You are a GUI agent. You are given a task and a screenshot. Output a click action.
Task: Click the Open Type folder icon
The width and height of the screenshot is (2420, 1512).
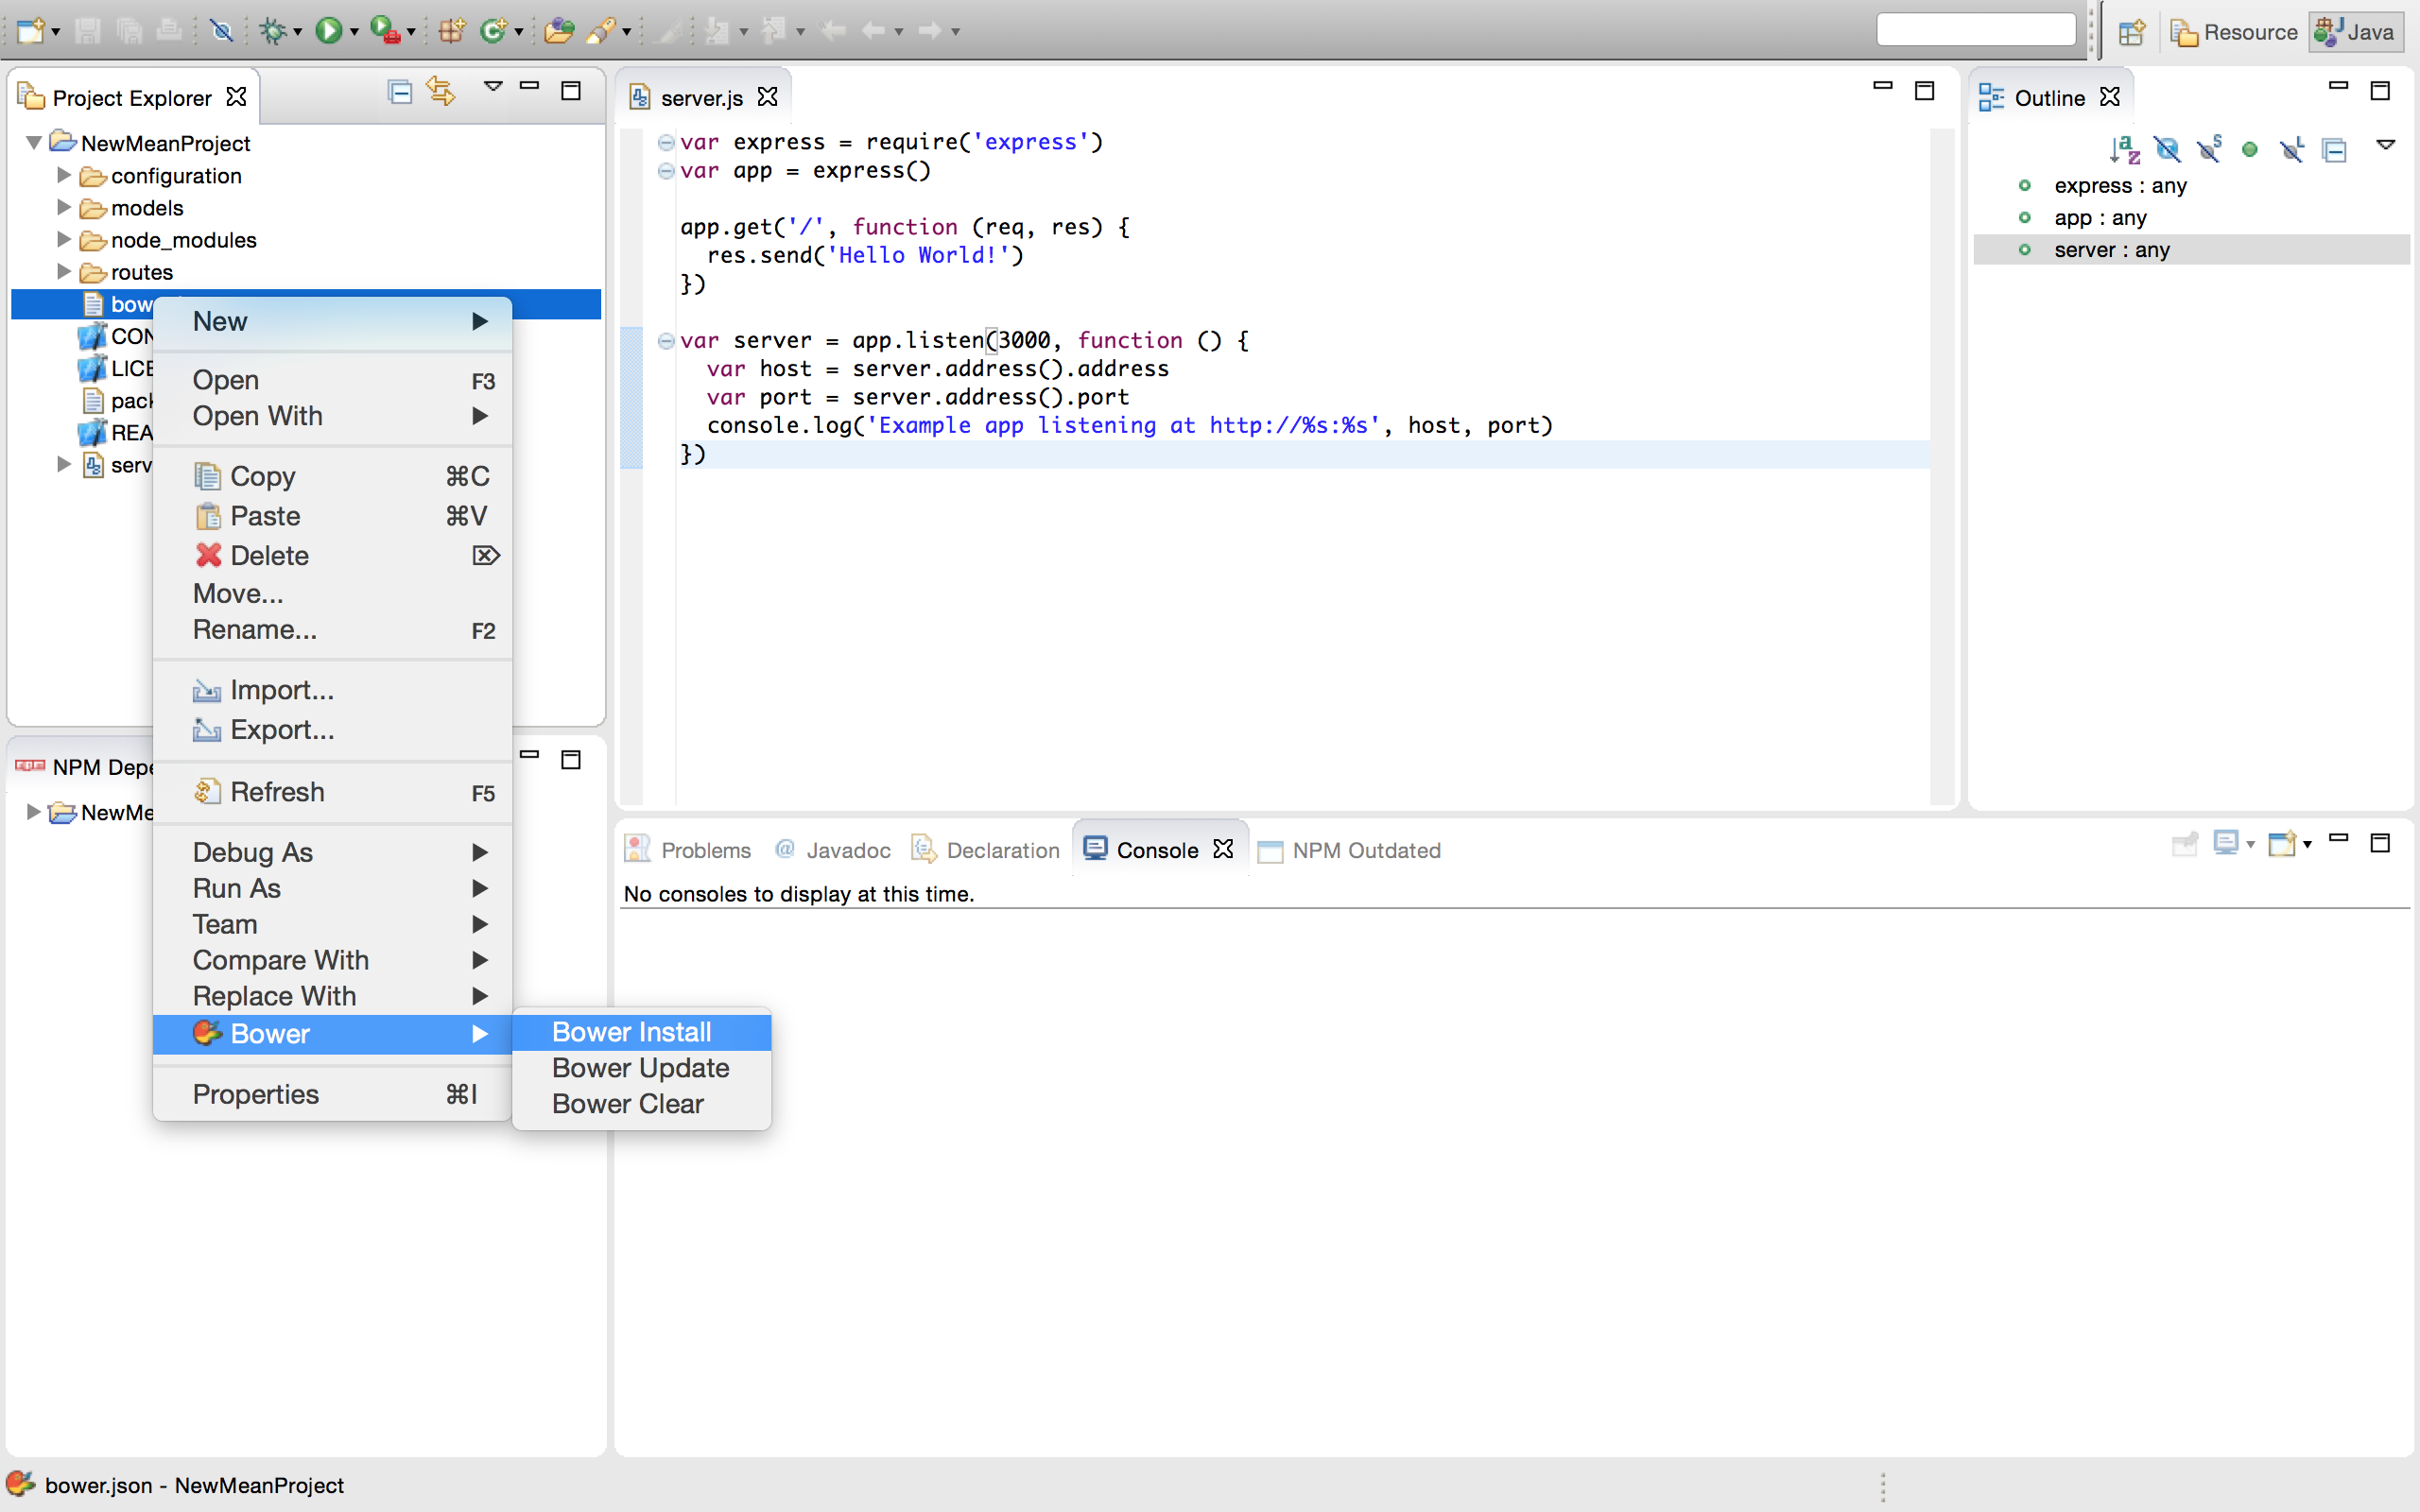[559, 31]
